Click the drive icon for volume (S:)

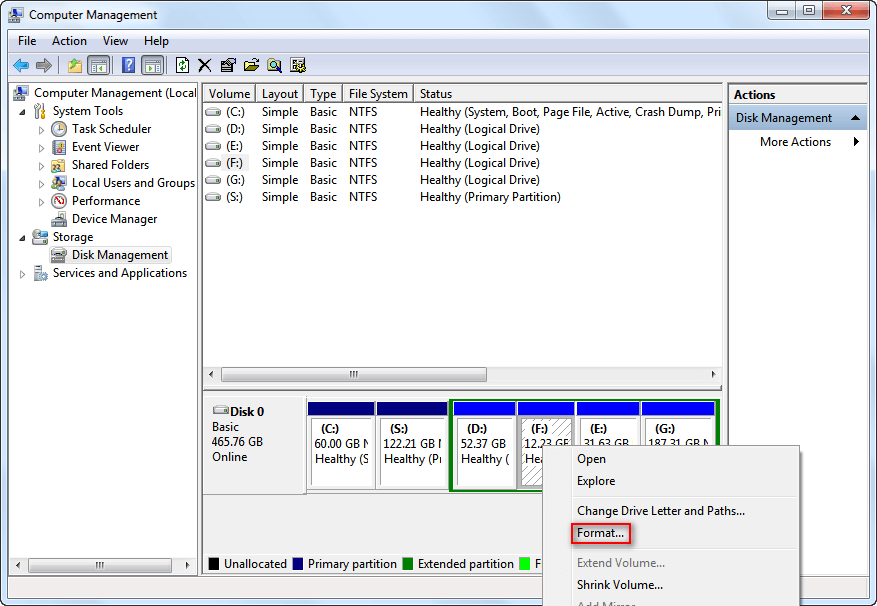(213, 197)
